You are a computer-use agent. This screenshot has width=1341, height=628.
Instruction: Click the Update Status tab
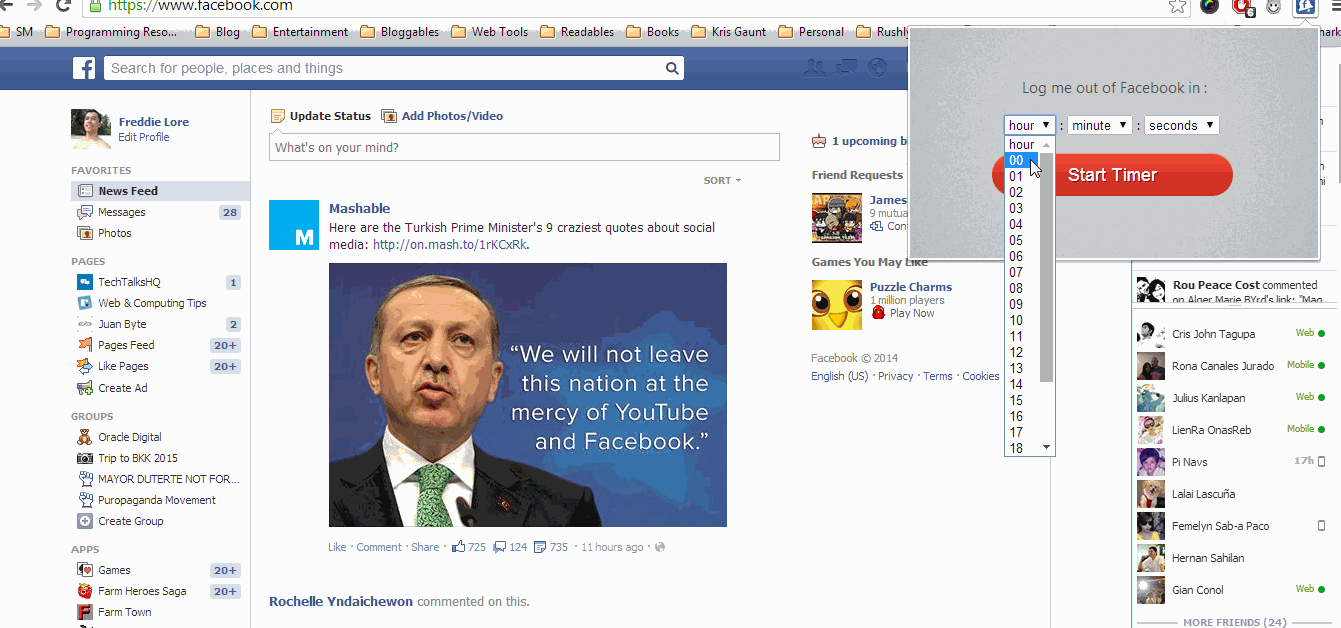click(321, 116)
